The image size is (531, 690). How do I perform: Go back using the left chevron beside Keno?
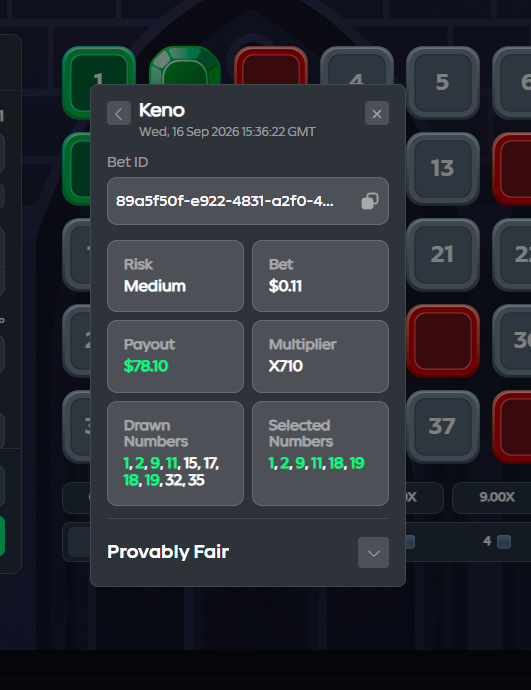pos(119,114)
